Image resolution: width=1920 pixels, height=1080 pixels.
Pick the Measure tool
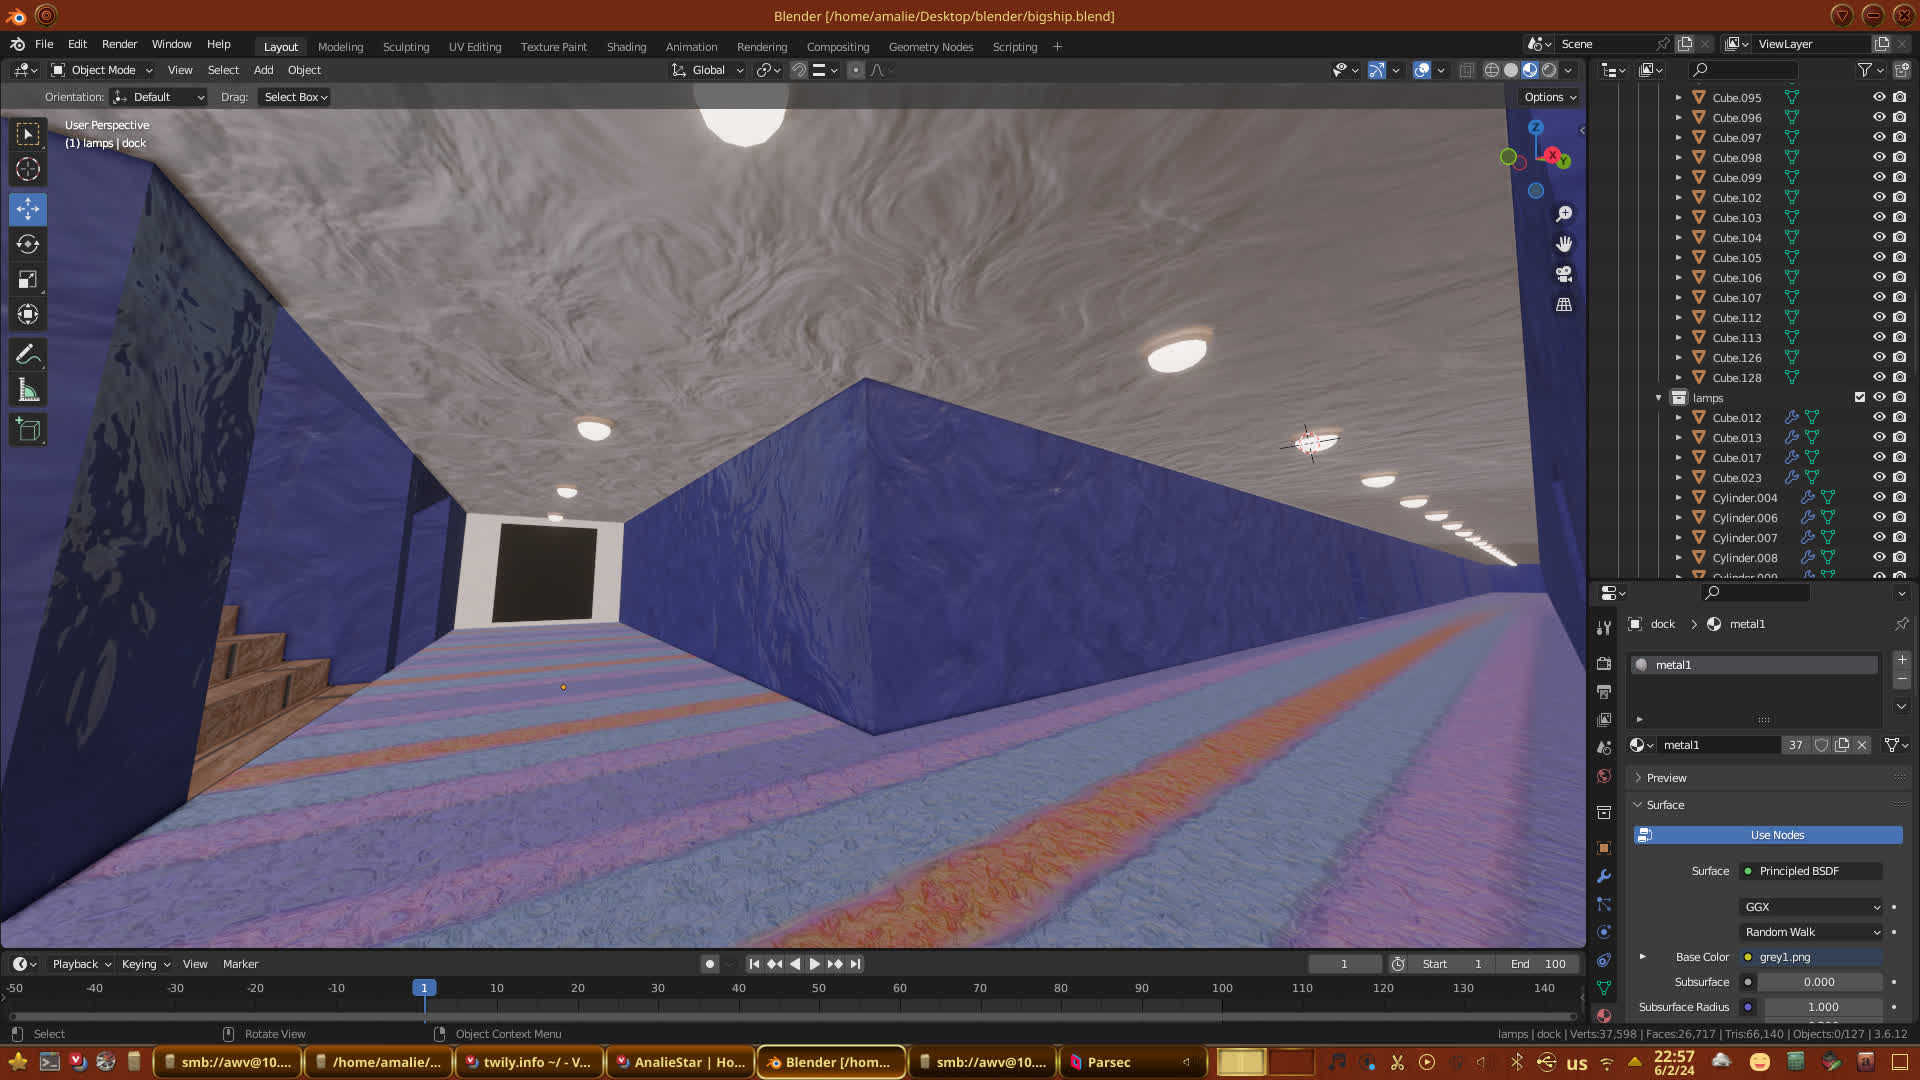[x=28, y=391]
